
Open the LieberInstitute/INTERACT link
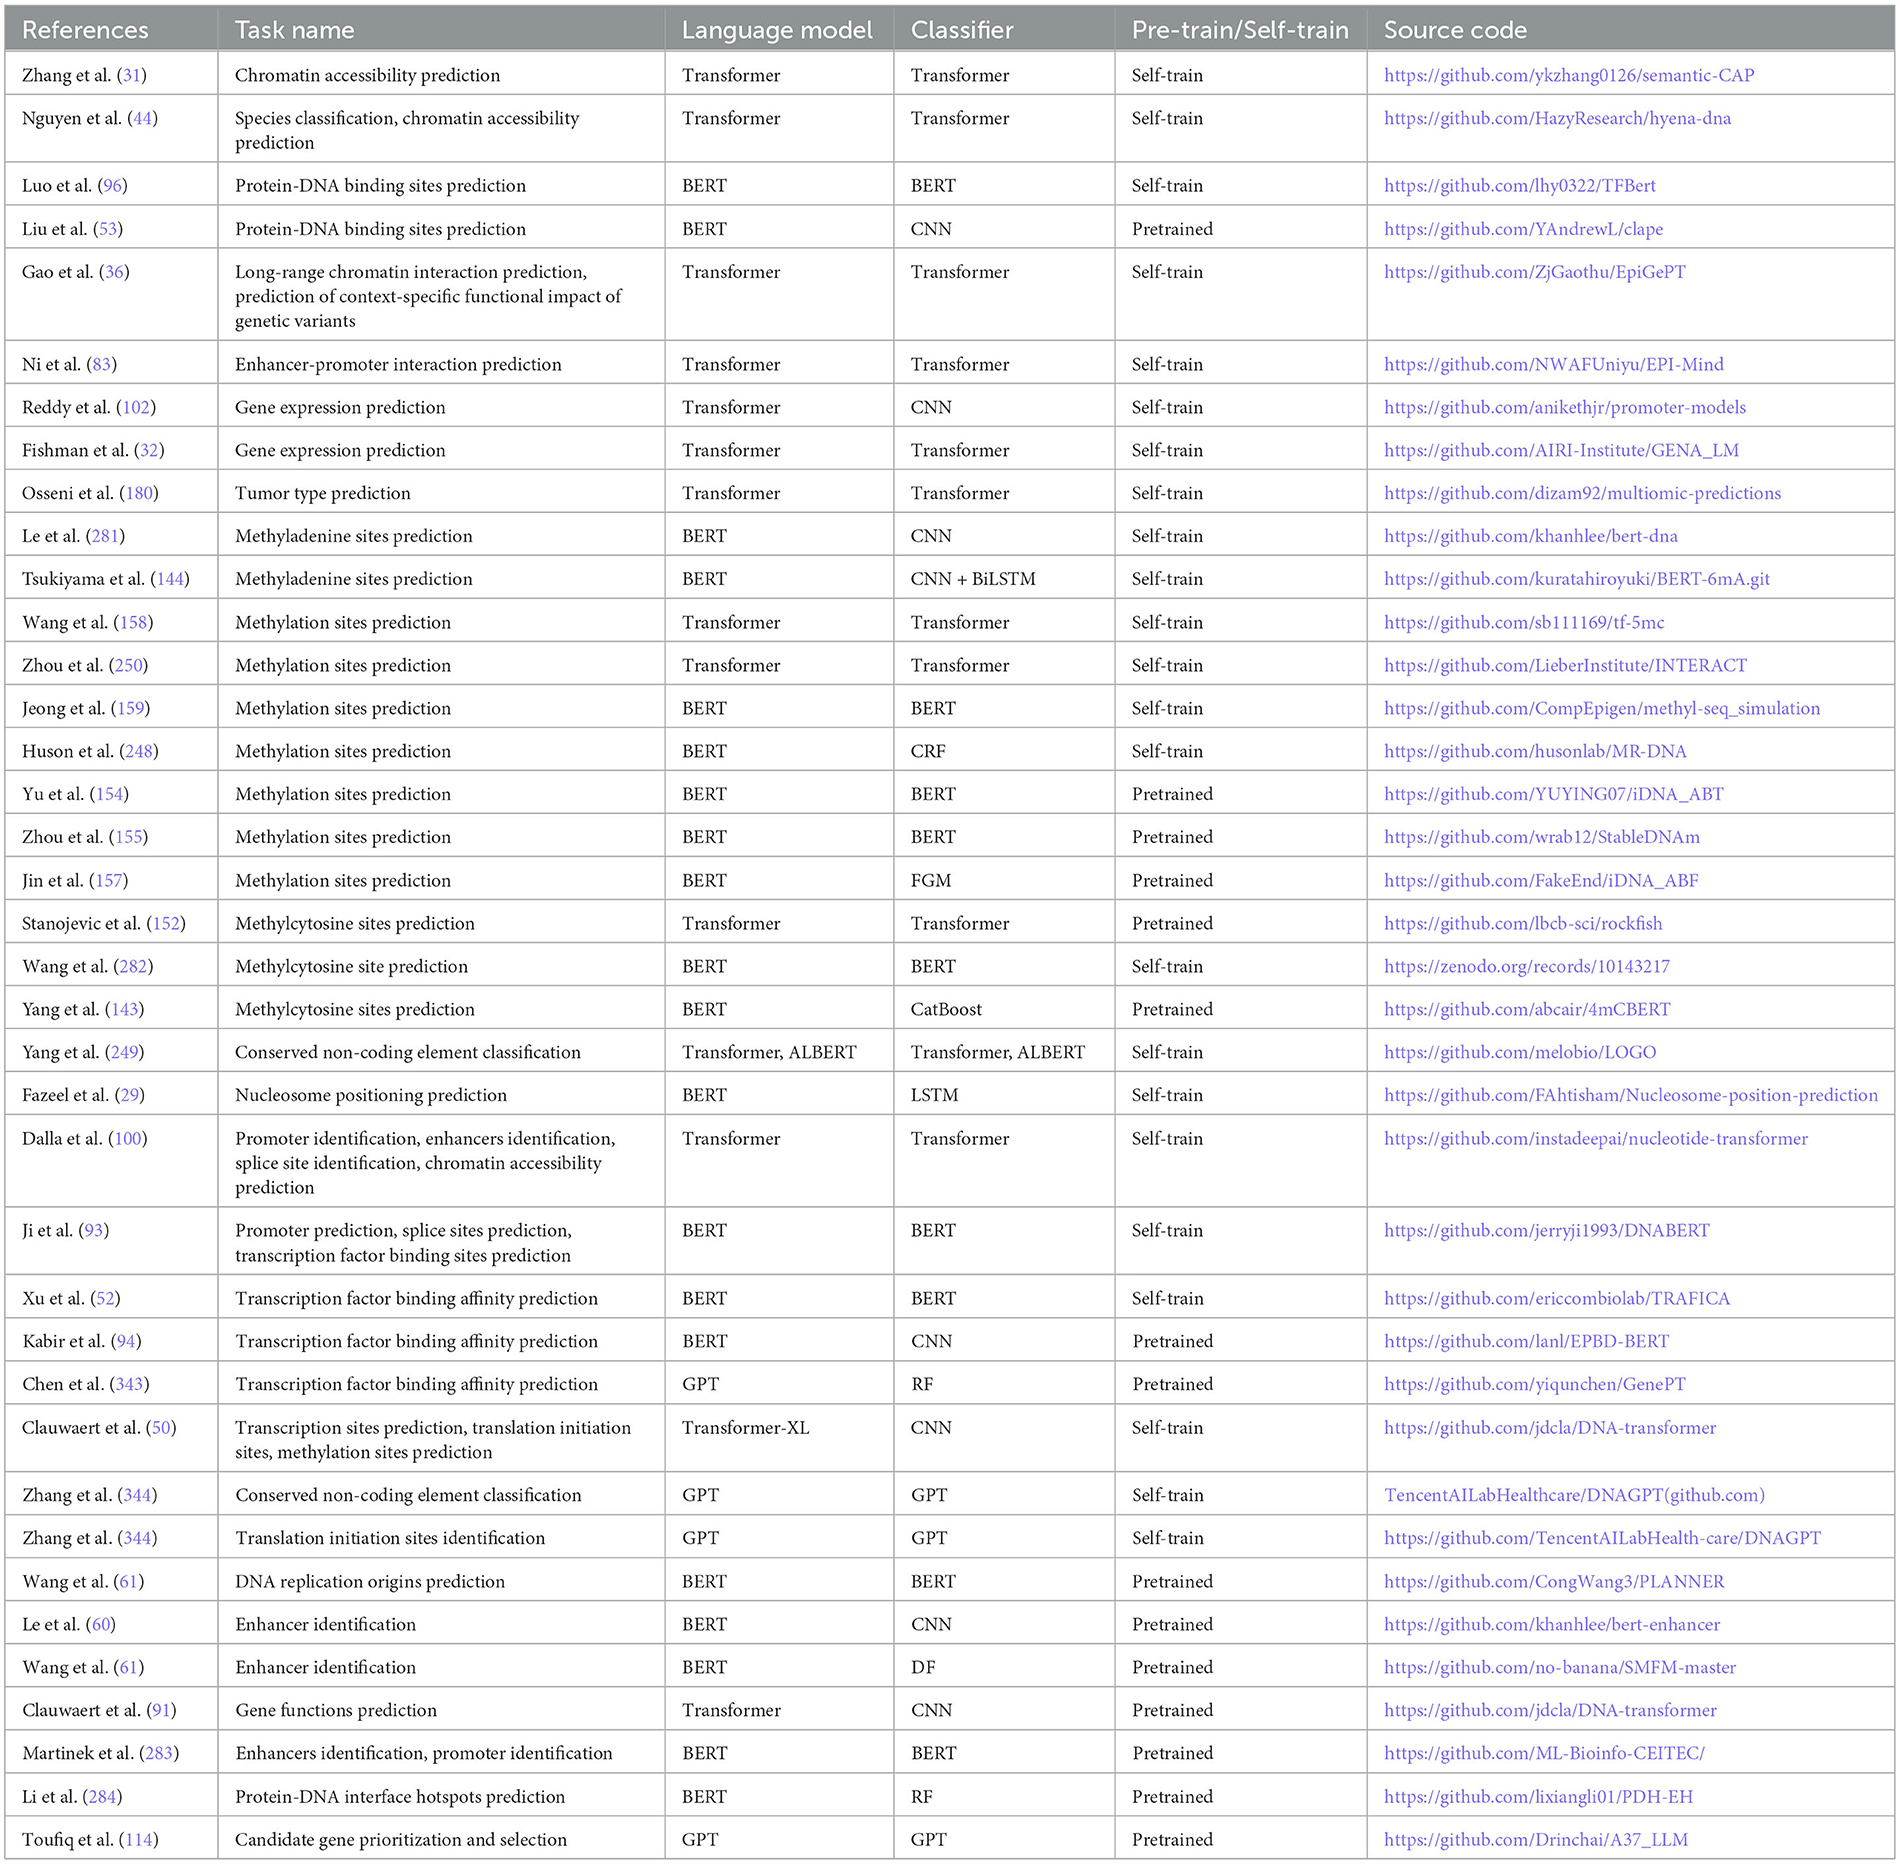1565,665
